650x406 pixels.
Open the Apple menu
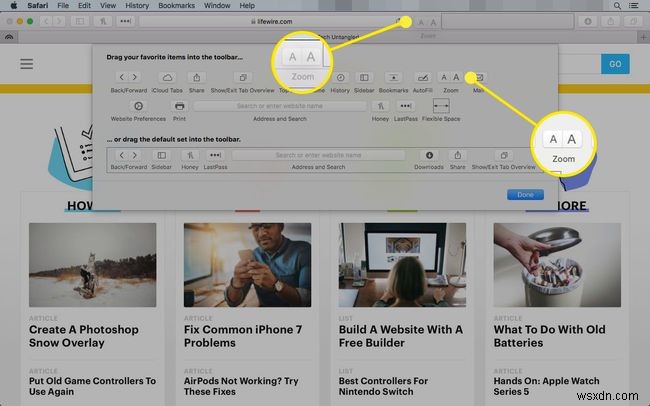(x=14, y=5)
